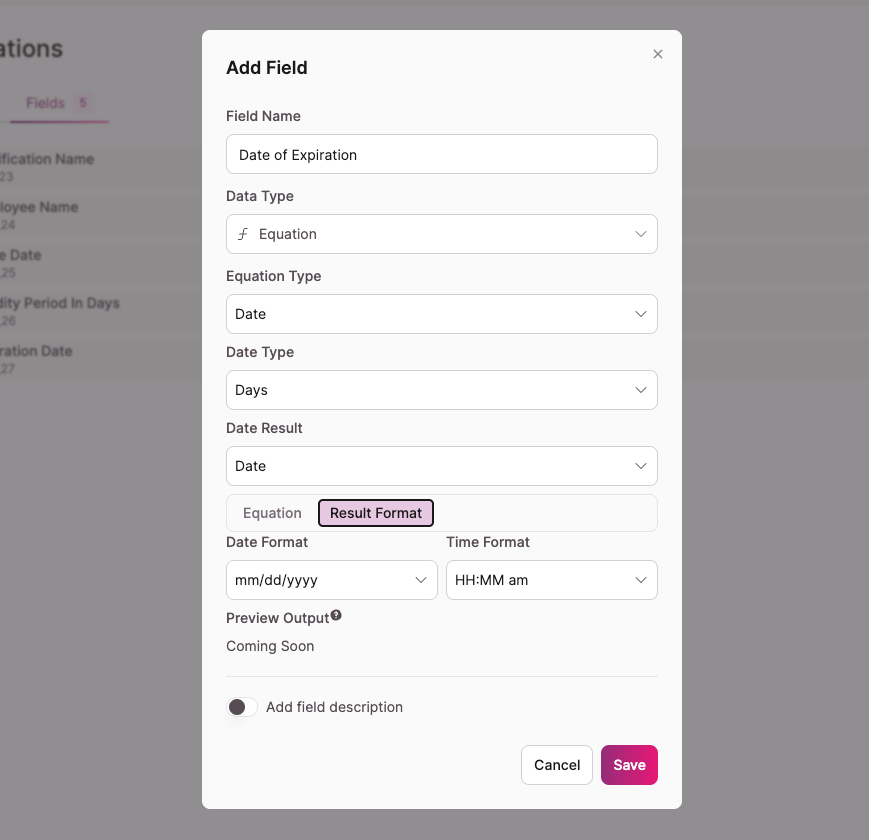The image size is (869, 840).
Task: Click the Field Name input box
Action: point(442,154)
